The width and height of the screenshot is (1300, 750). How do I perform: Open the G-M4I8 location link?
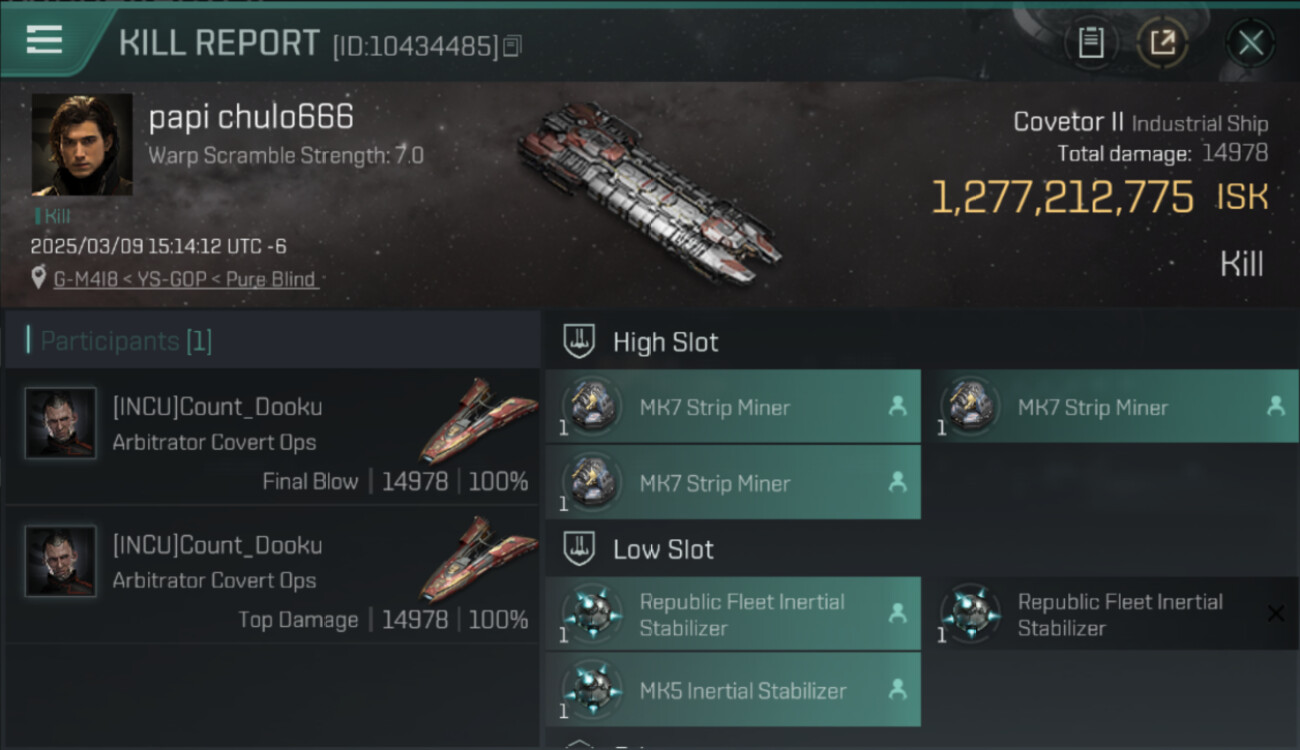185,279
